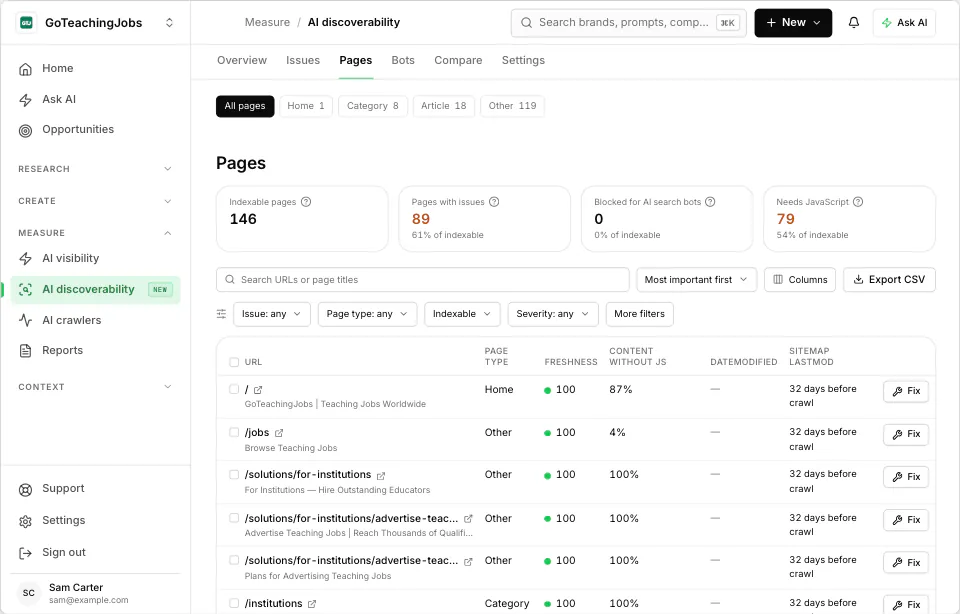Viewport: 960px width, 614px height.
Task: Switch to the Bots tab
Action: pyautogui.click(x=403, y=60)
